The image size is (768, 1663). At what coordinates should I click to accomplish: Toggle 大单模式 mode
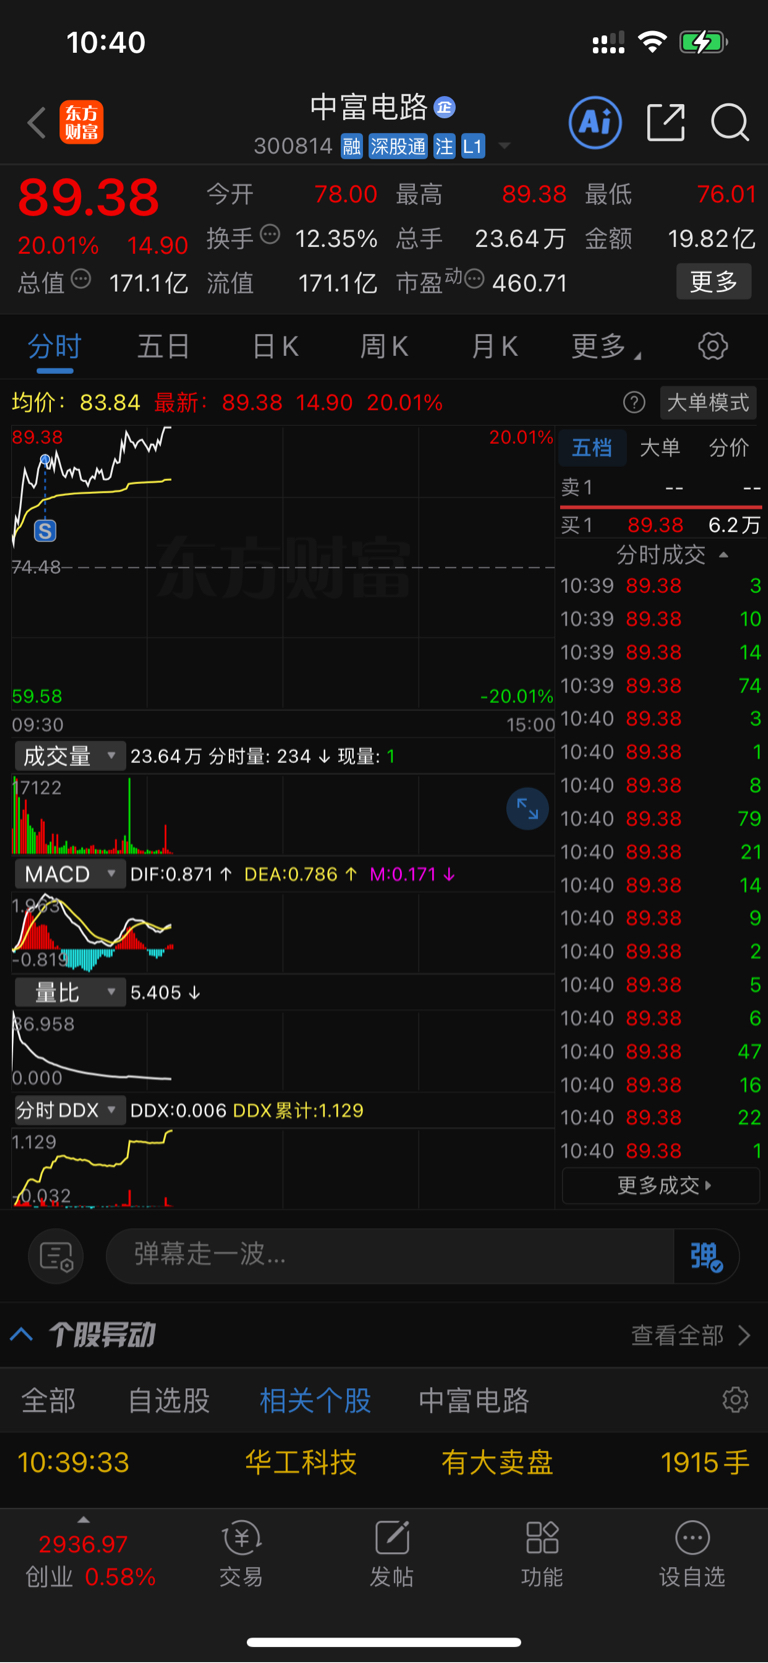pyautogui.click(x=708, y=403)
